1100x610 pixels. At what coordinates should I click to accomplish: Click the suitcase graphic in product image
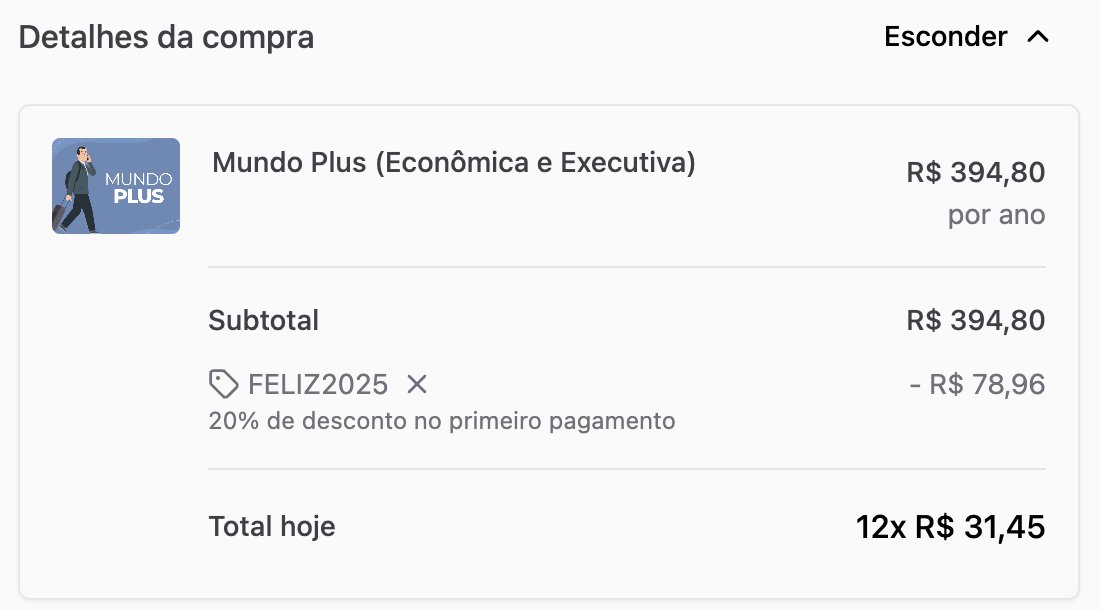pyautogui.click(x=60, y=215)
